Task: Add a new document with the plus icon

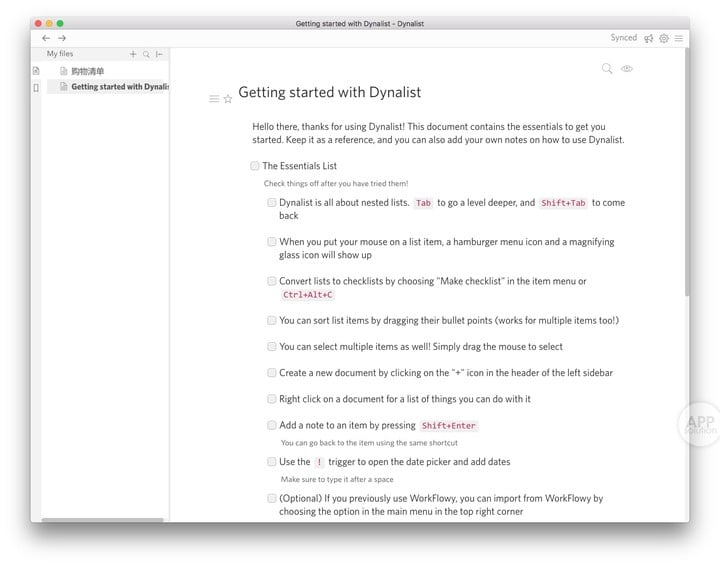Action: click(133, 54)
